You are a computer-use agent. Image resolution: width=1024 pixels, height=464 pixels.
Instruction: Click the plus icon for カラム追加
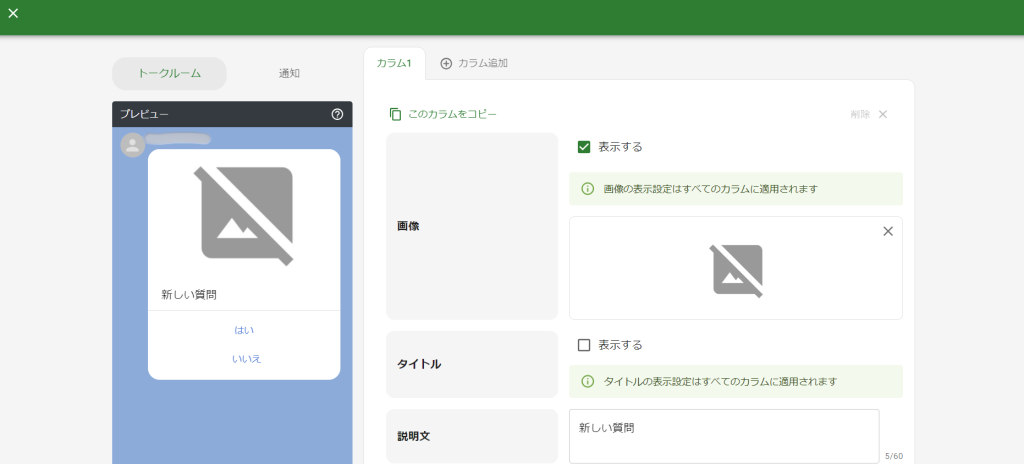coord(446,63)
